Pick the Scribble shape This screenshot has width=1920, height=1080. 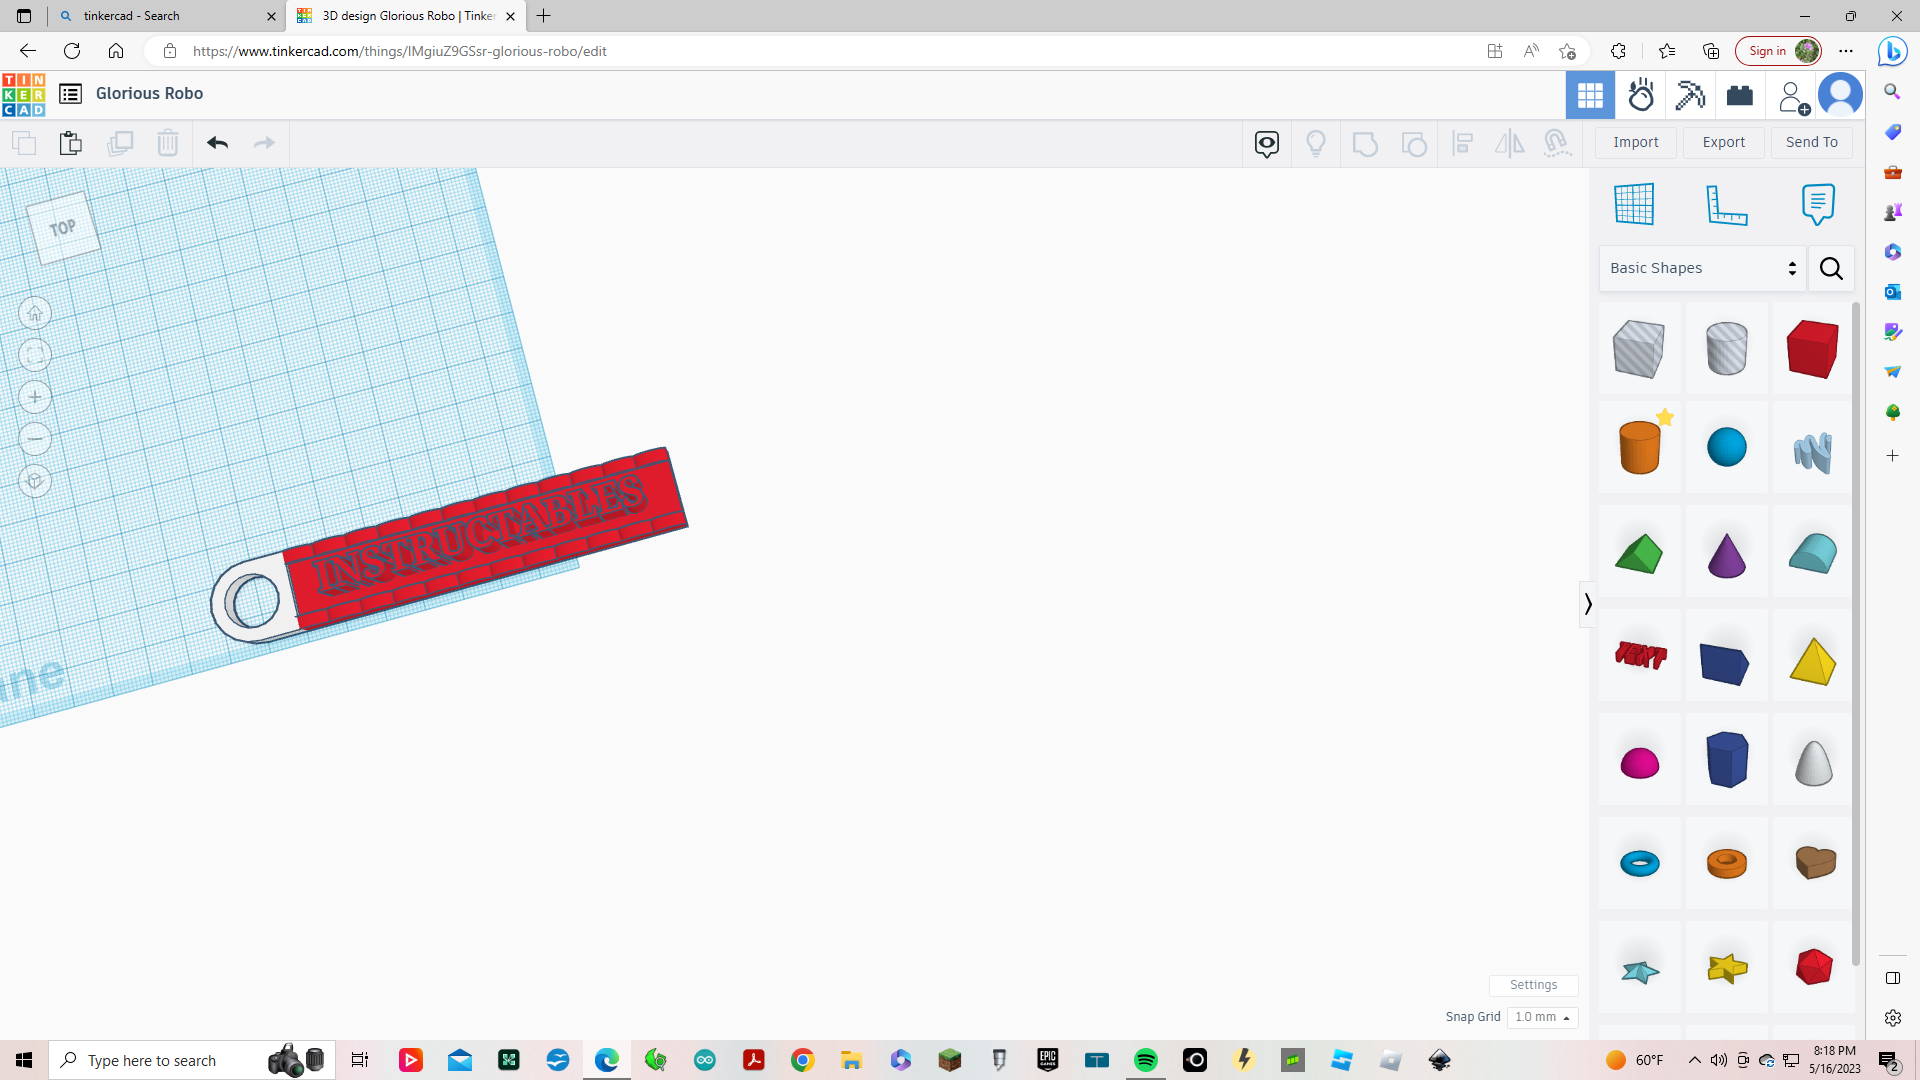(1812, 452)
